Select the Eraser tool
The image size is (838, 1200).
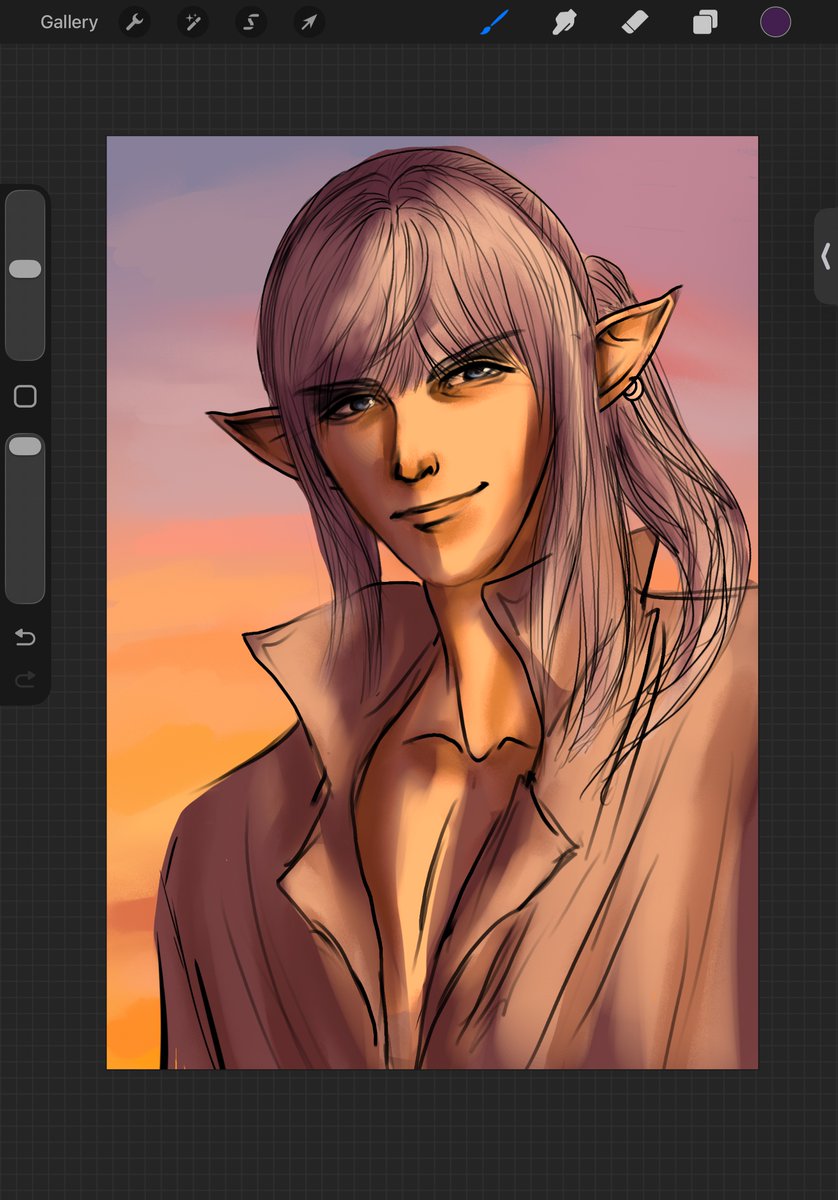coord(635,22)
